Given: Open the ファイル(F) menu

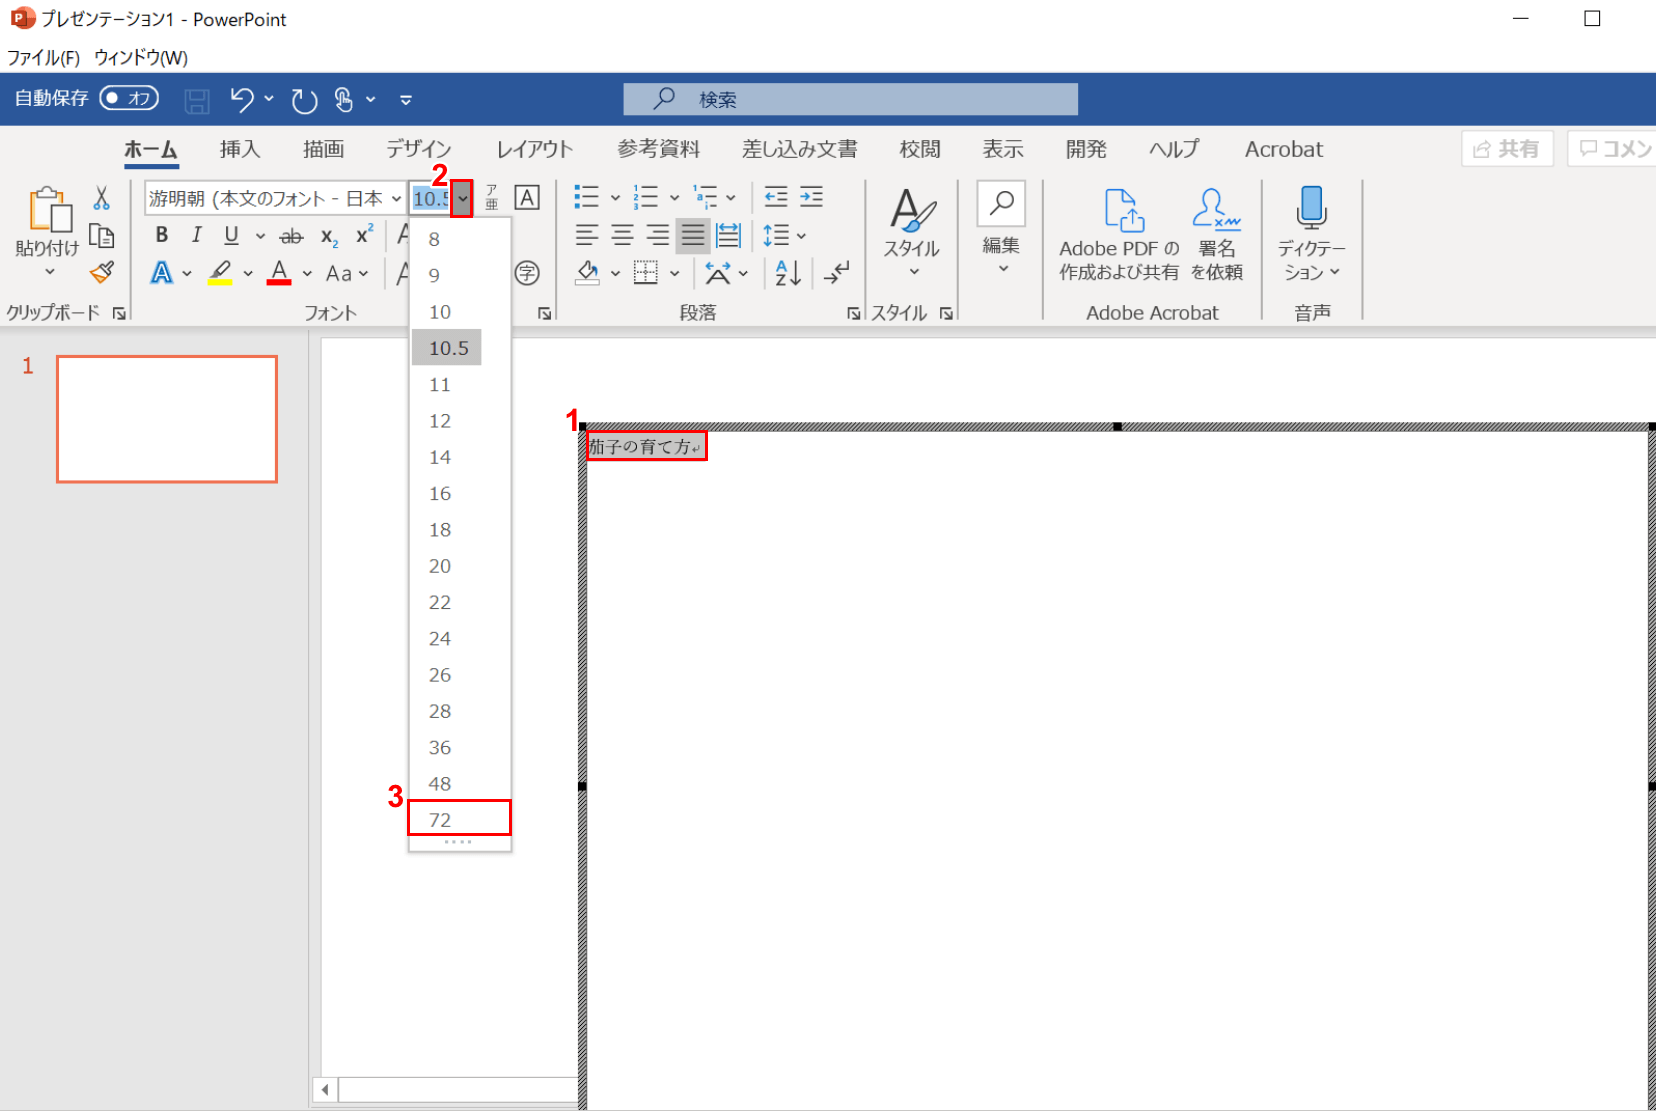Looking at the screenshot, I should pyautogui.click(x=43, y=57).
